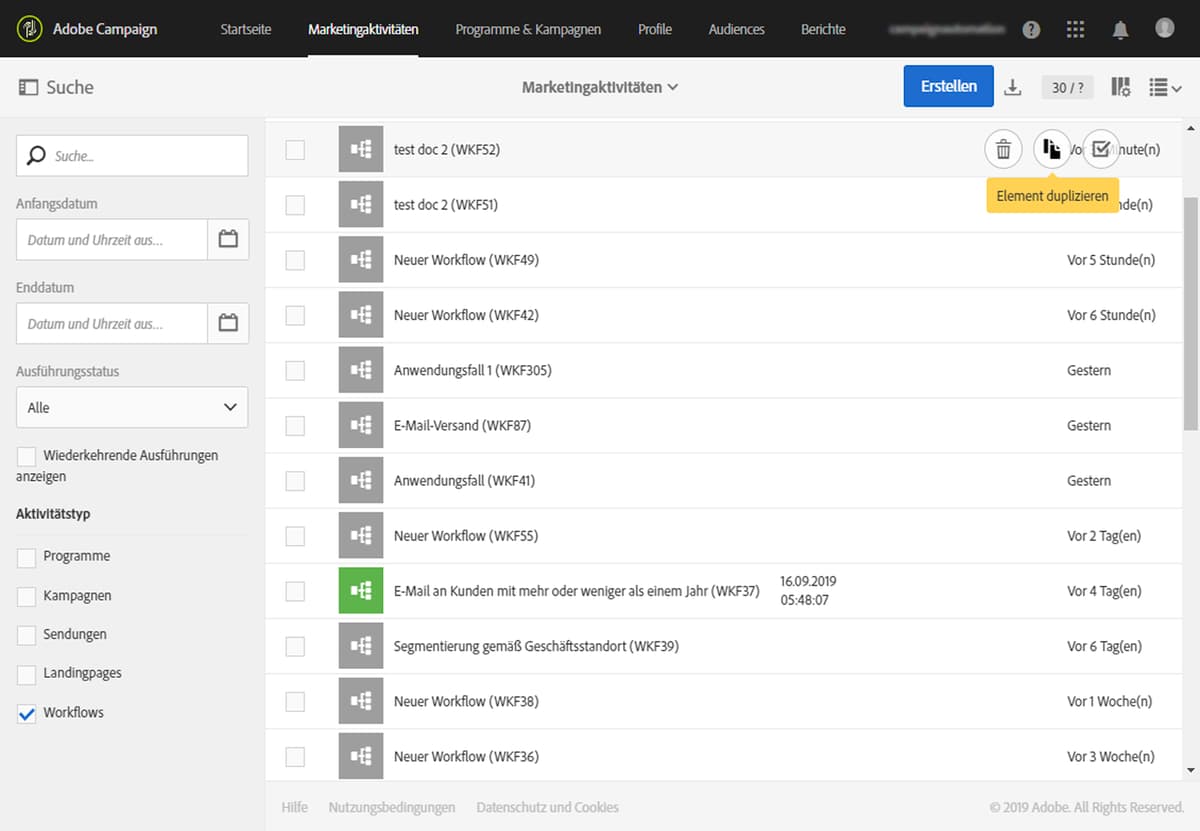Switch to the Programme & Kampagnen tab
Viewport: 1200px width, 831px height.
click(528, 29)
